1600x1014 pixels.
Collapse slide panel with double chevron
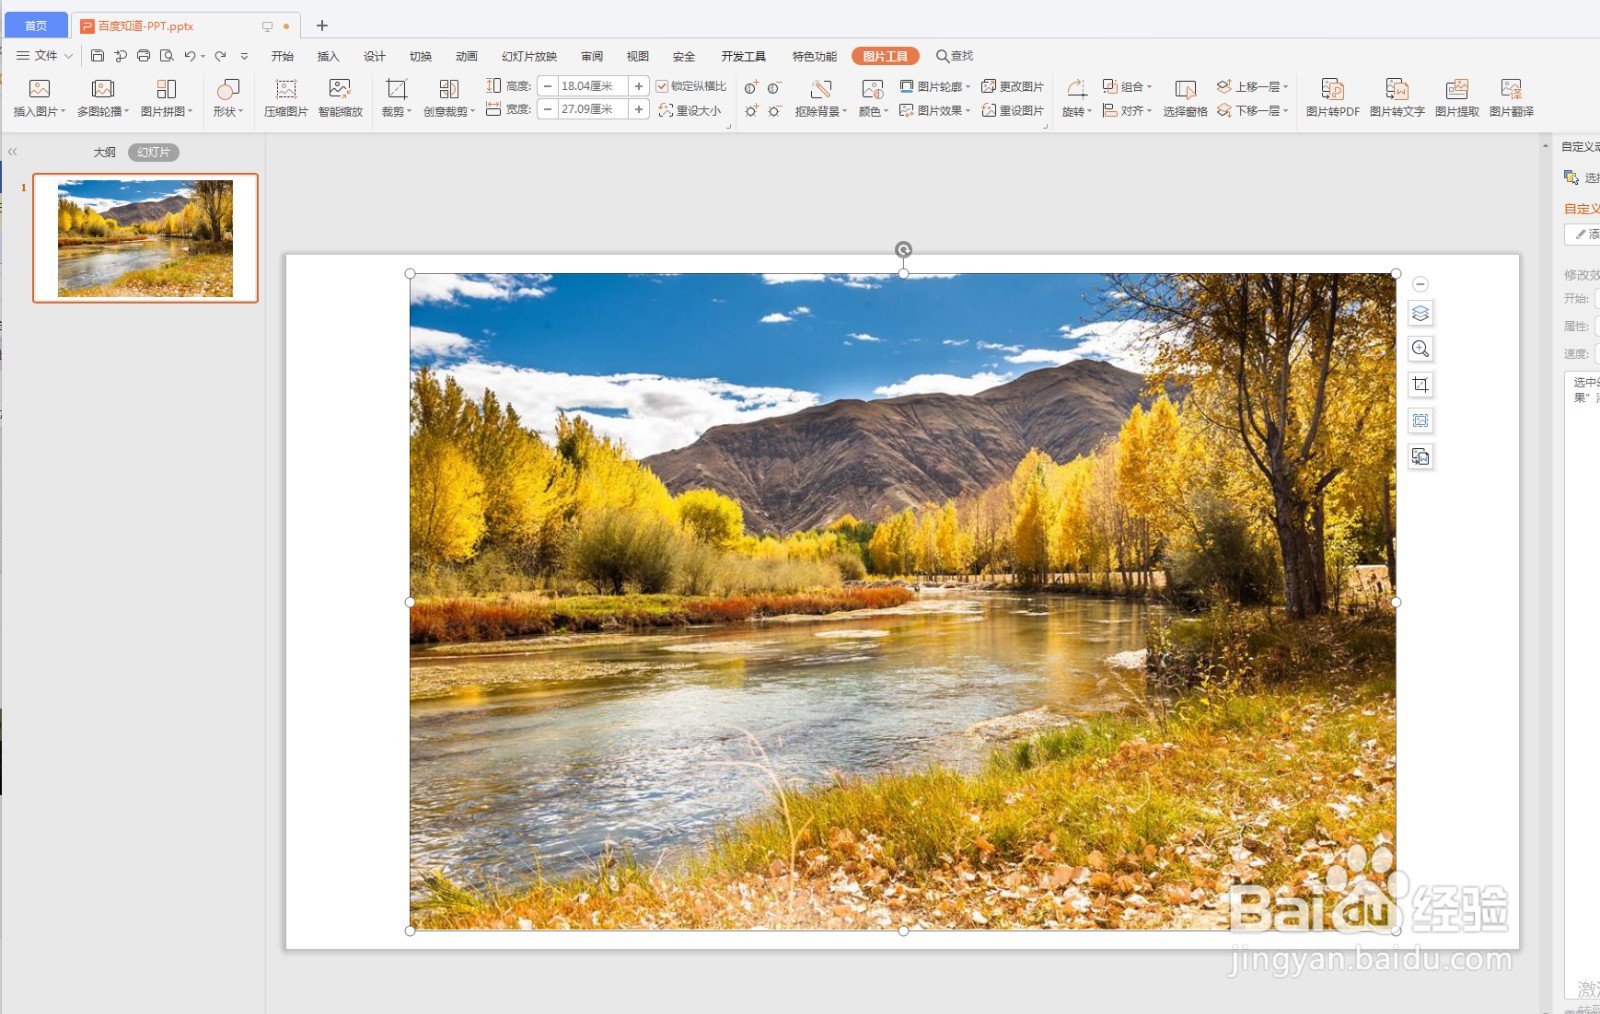coord(13,152)
